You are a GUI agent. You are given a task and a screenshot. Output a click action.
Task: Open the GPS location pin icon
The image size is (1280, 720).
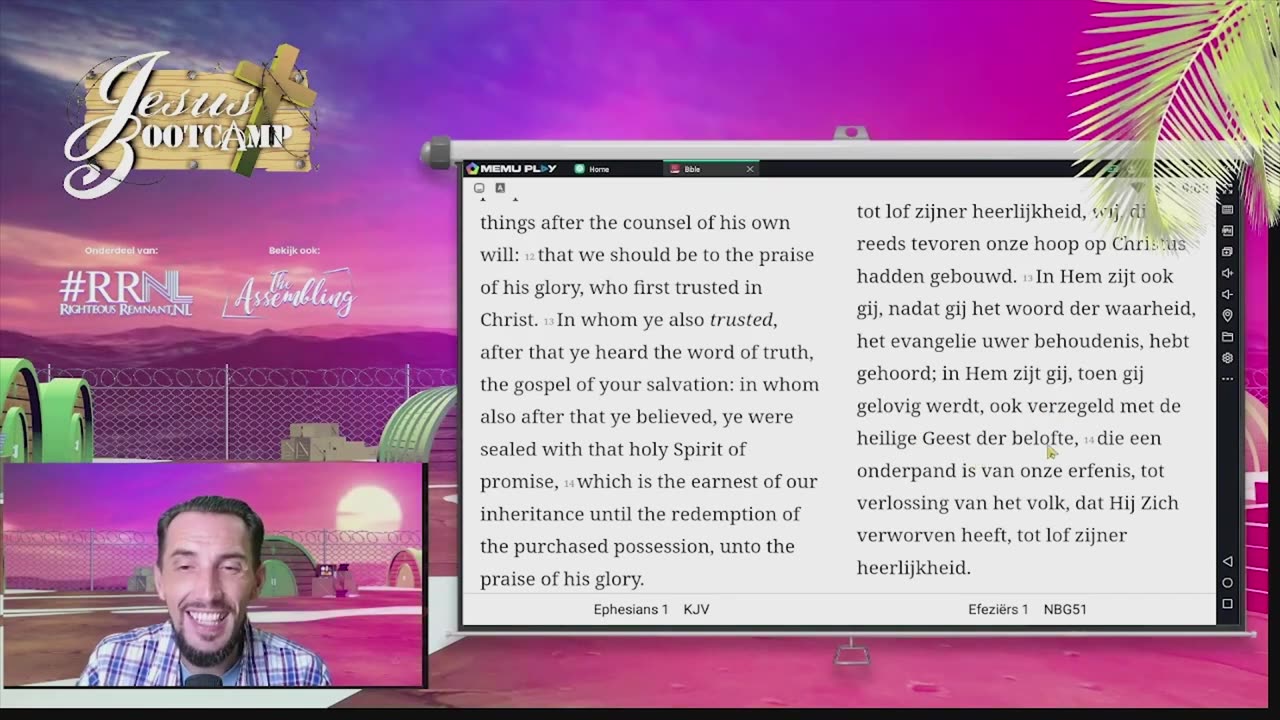(1227, 315)
